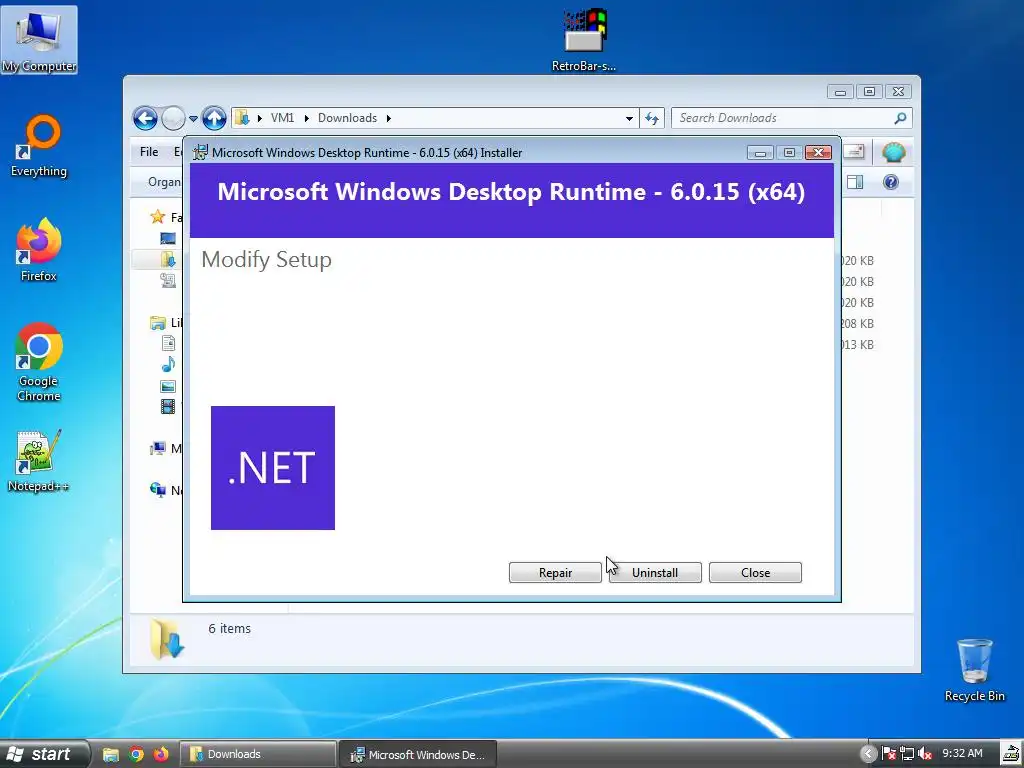Click the folder icon in the address bar
This screenshot has width=1024, height=768.
(242, 118)
